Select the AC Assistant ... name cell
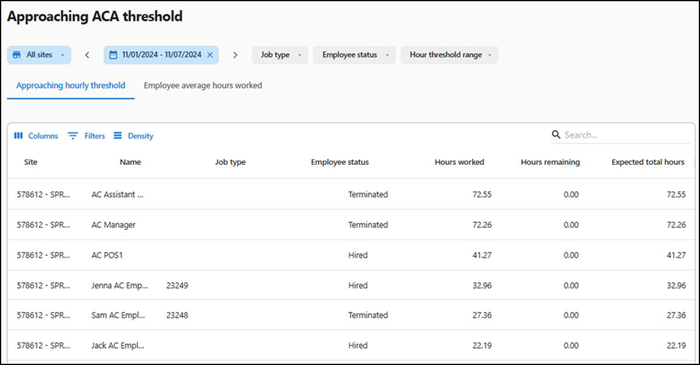The width and height of the screenshot is (700, 365). (117, 195)
